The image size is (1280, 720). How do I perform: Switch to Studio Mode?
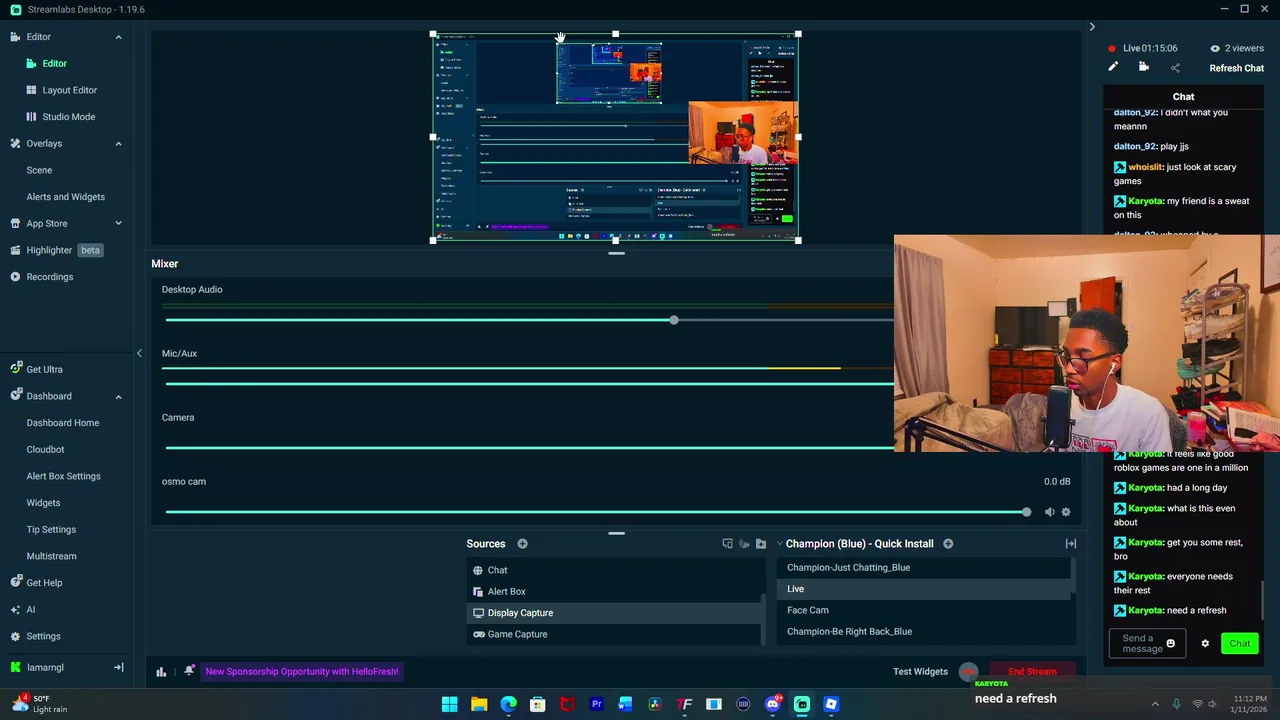point(68,117)
